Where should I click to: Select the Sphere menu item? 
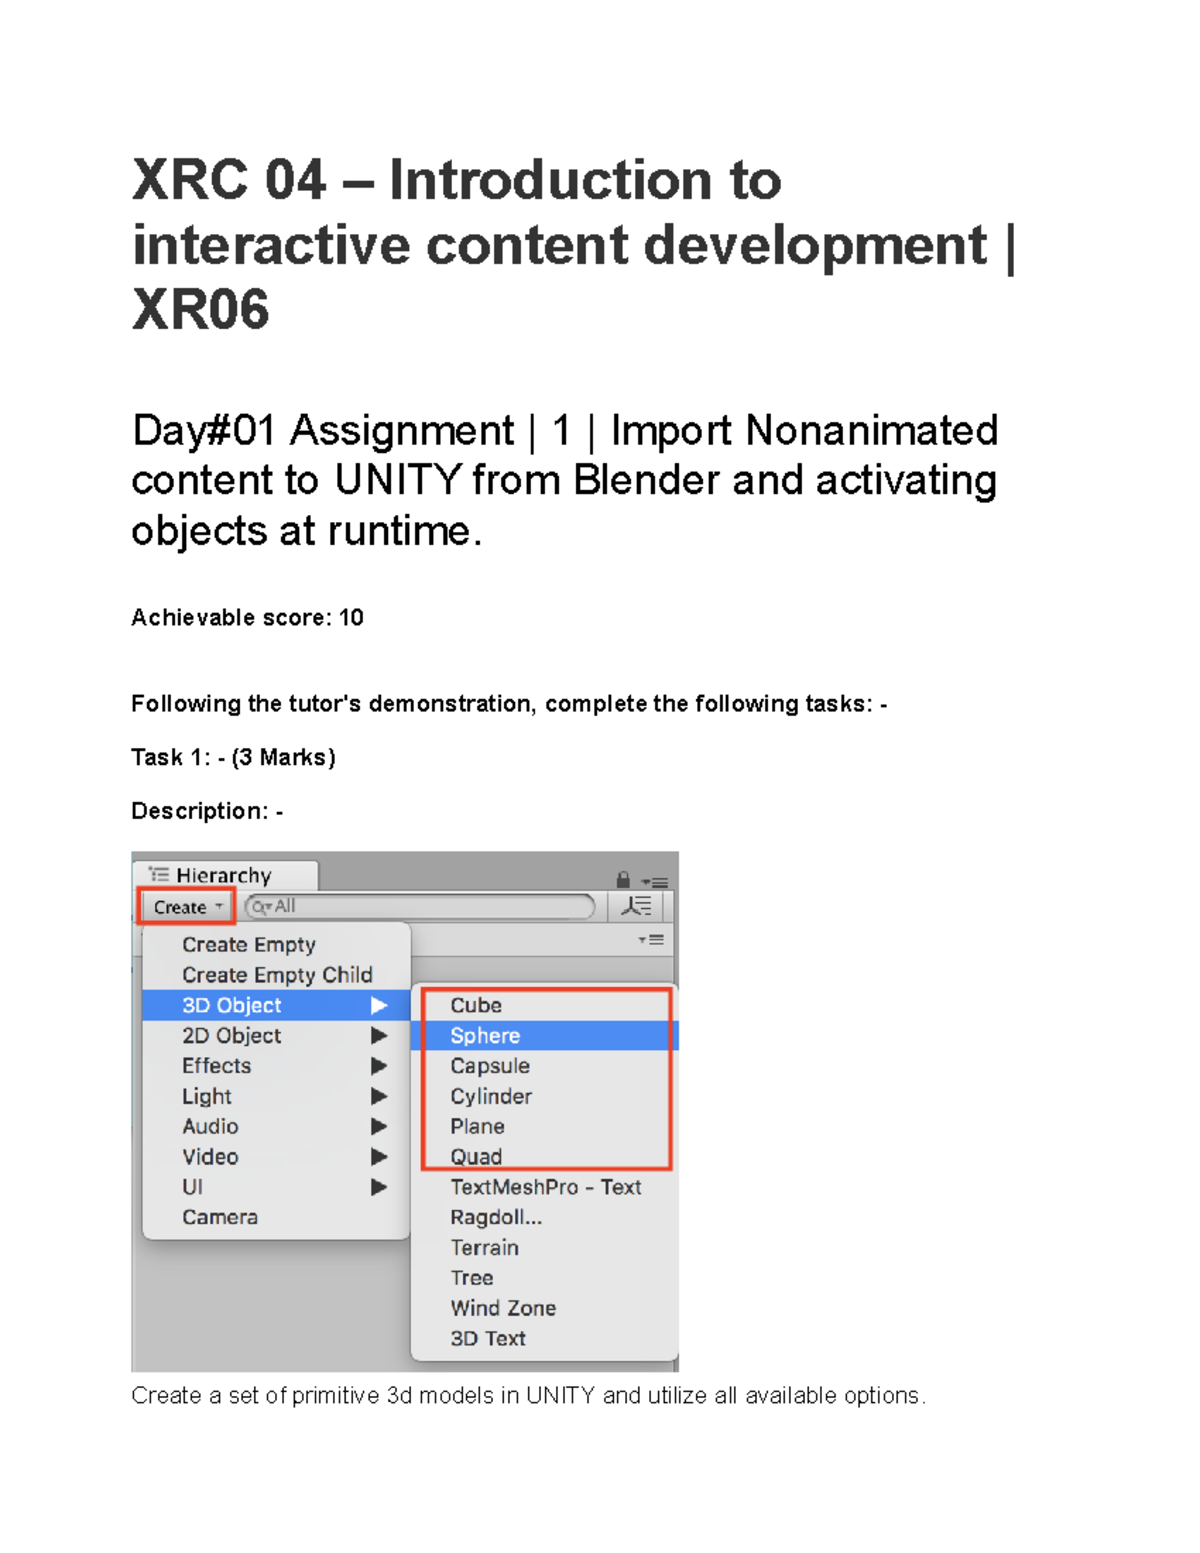485,1035
